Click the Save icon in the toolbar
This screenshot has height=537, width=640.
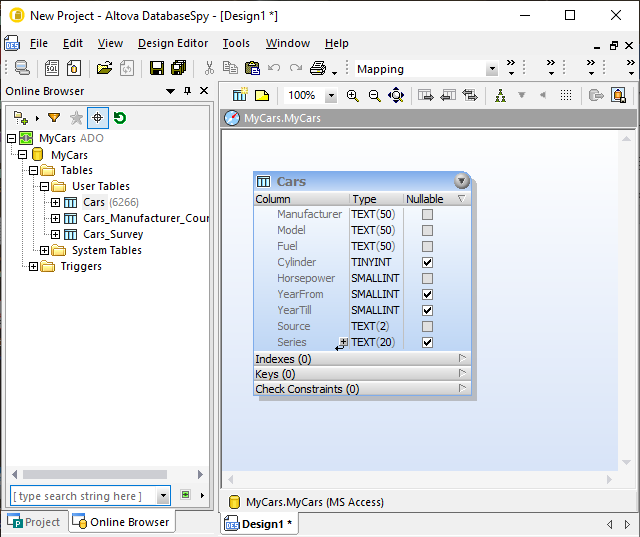(157, 68)
